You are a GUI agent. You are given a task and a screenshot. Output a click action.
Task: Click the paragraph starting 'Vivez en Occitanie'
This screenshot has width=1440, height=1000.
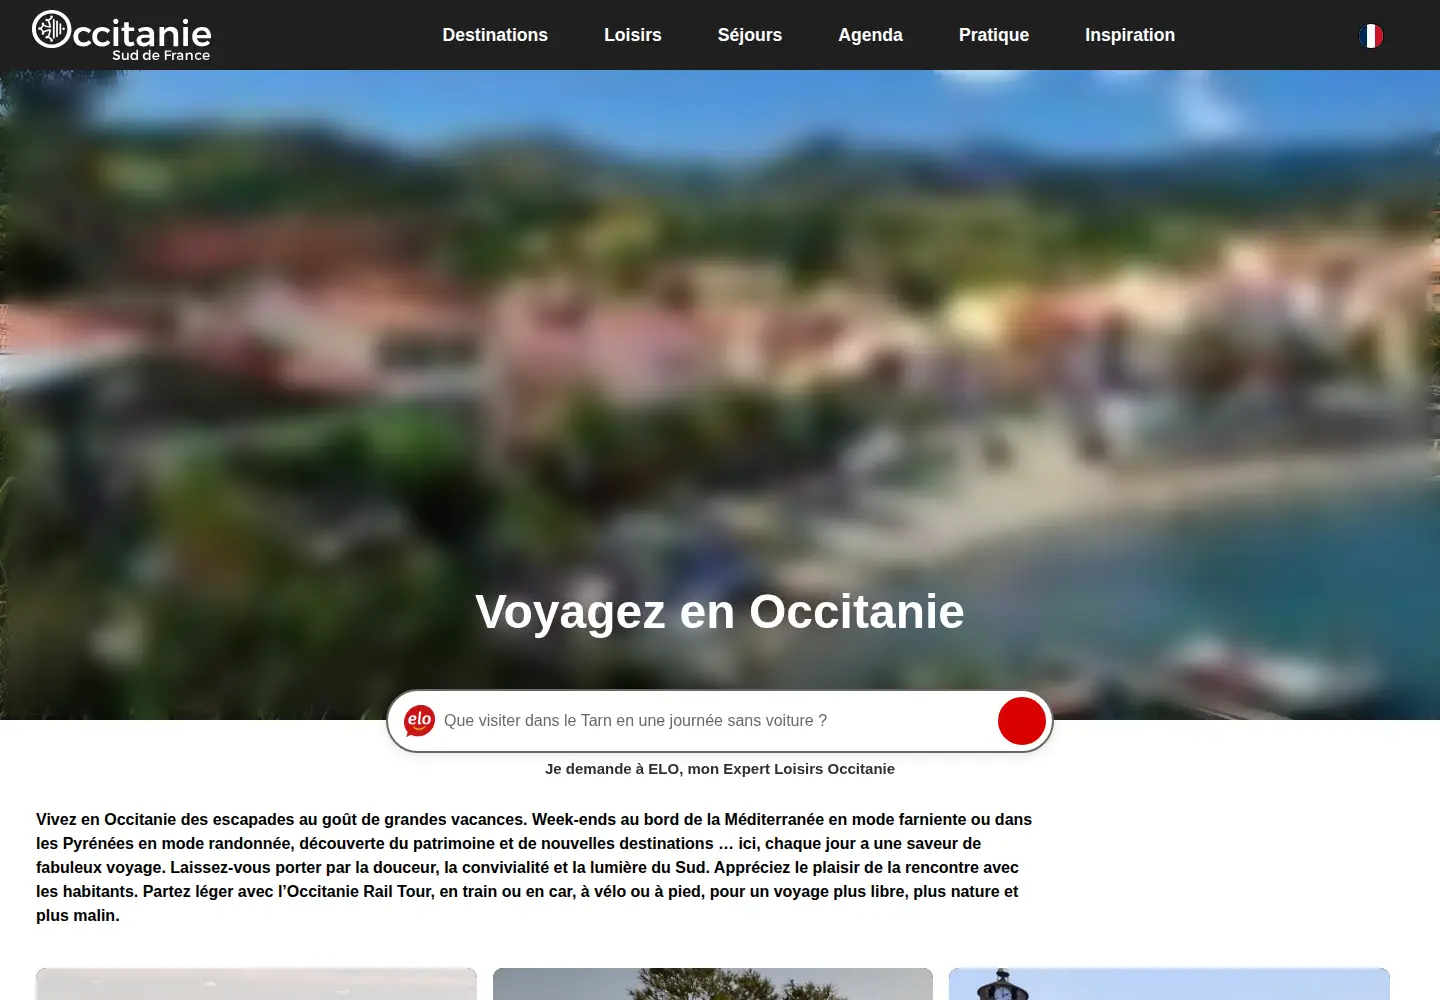coord(534,867)
